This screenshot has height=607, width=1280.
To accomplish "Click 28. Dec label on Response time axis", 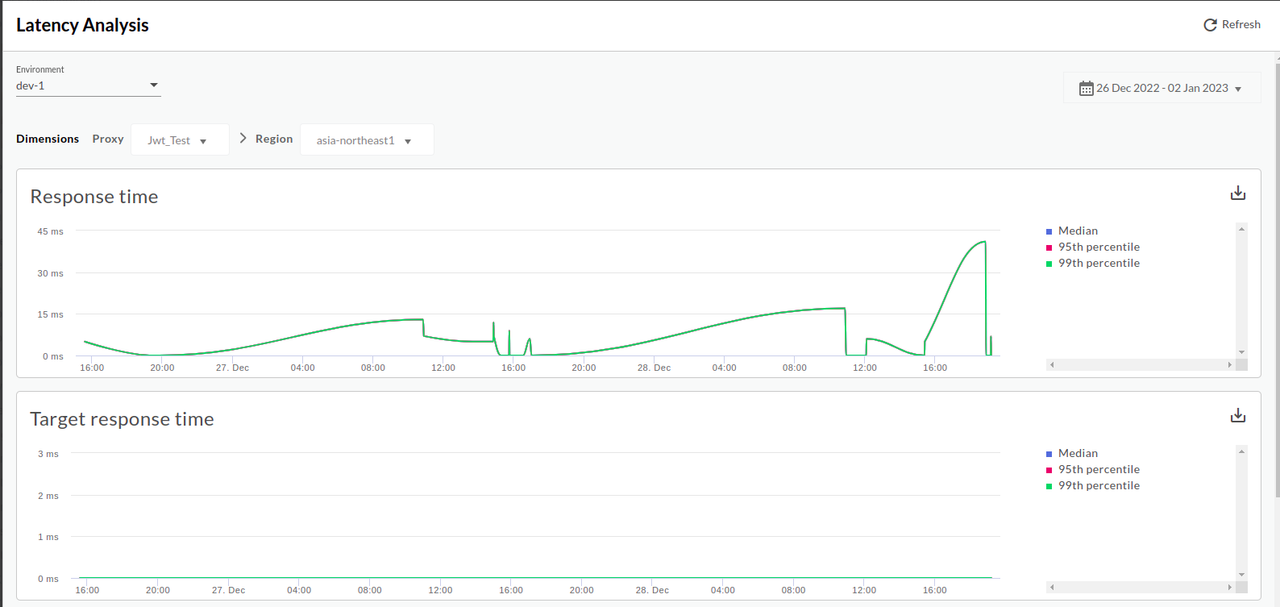I will (654, 368).
